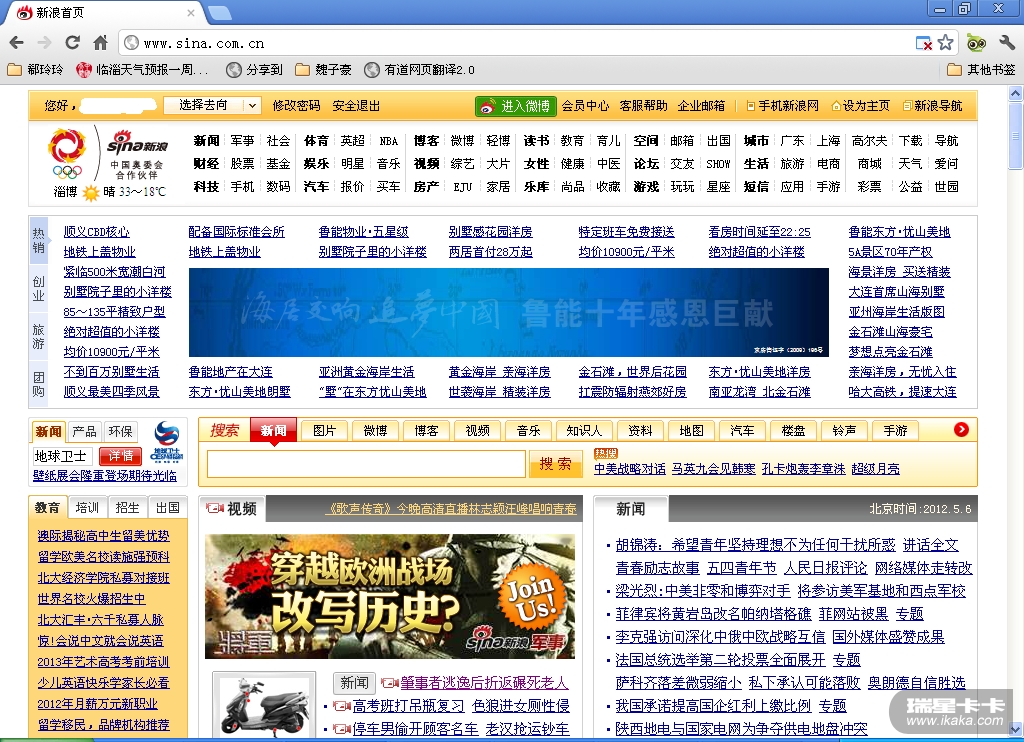Open headline 胡锦涛：希望青年坚持理想
Image resolution: width=1024 pixels, height=742 pixels.
[x=756, y=545]
